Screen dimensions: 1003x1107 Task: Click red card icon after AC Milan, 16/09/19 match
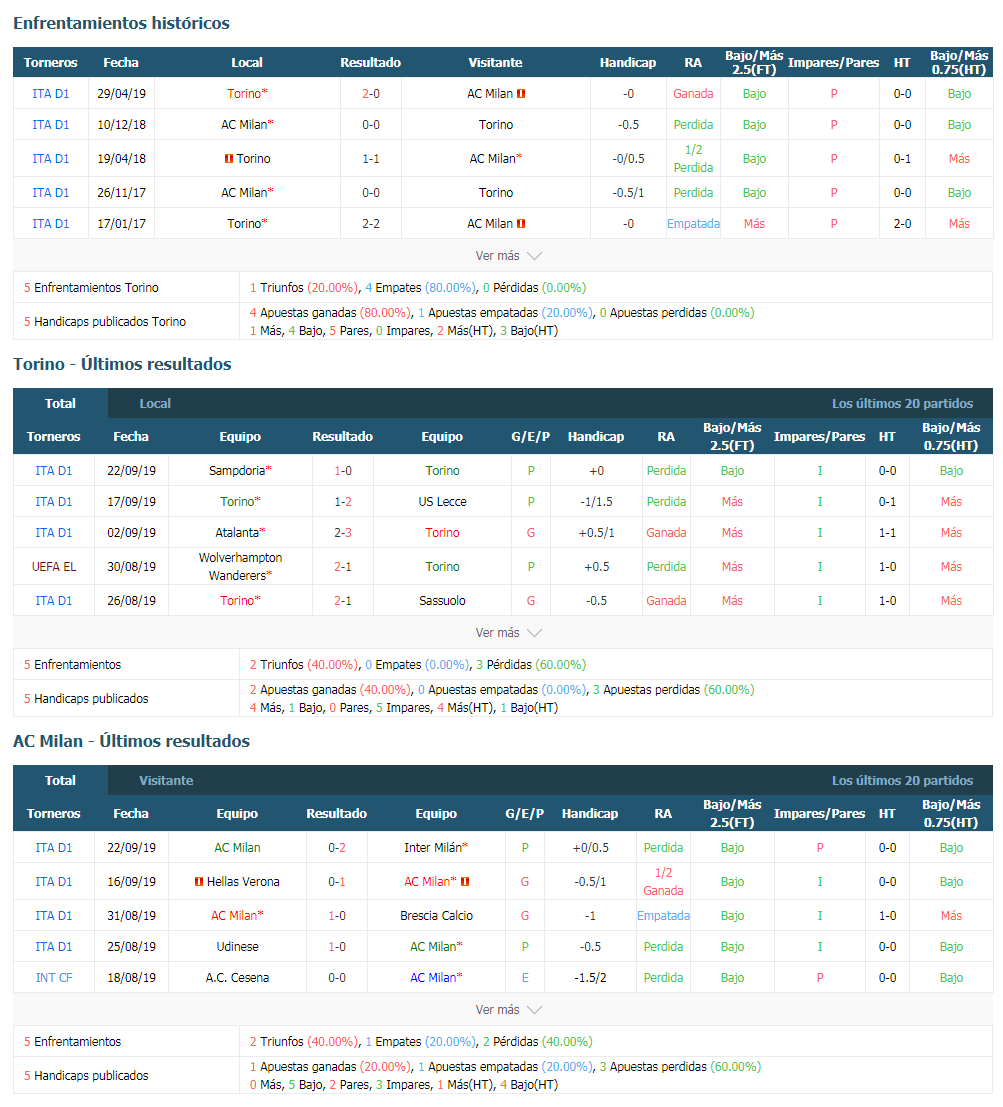pyautogui.click(x=465, y=881)
